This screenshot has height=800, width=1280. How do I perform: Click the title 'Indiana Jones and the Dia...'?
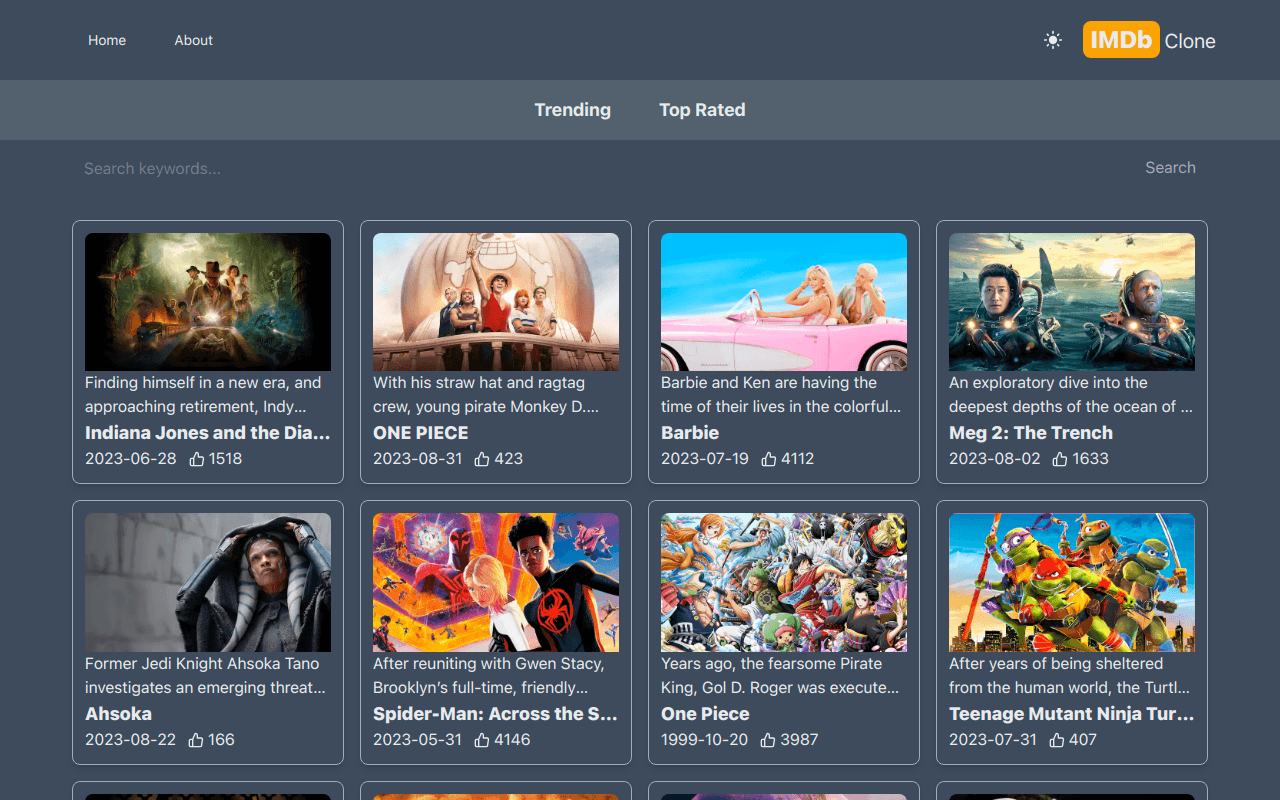click(208, 433)
